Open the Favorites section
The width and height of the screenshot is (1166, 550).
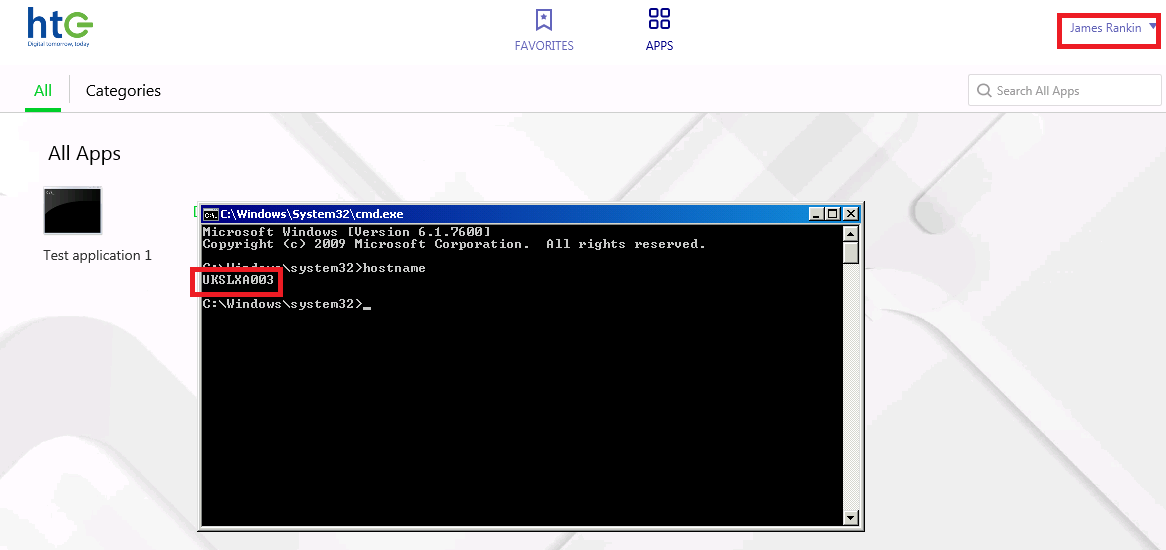[544, 30]
